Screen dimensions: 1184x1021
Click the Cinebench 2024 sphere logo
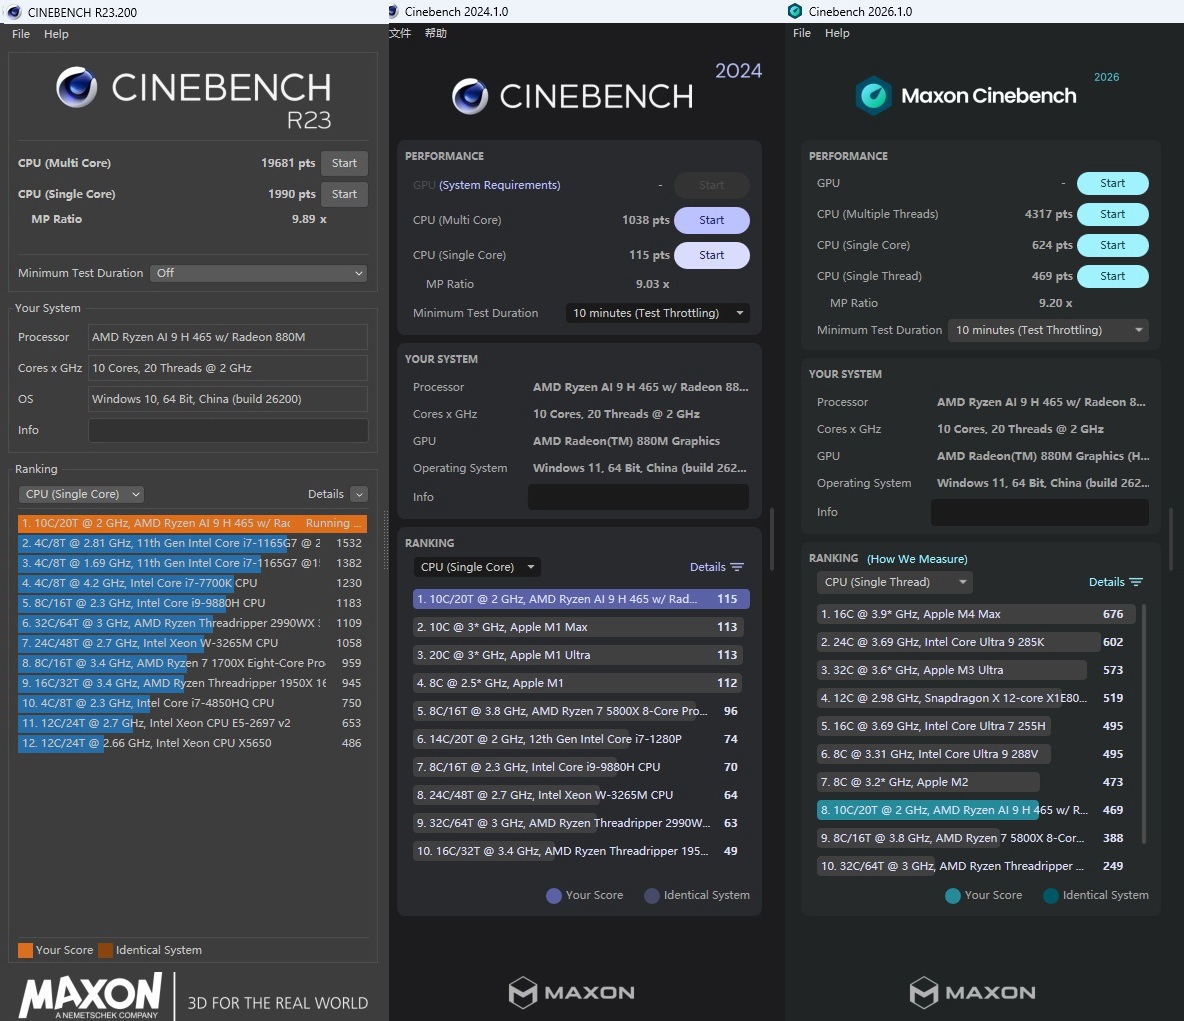pyautogui.click(x=470, y=97)
